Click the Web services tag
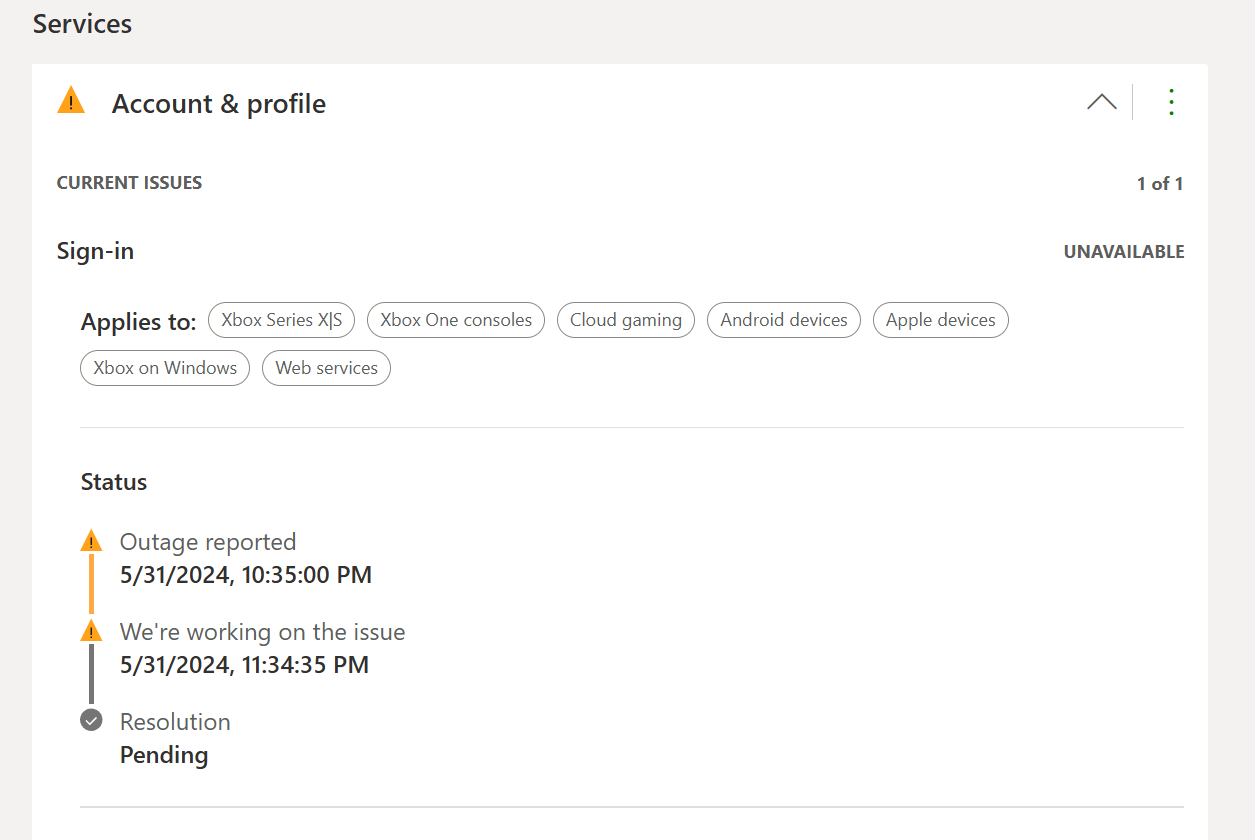Image resolution: width=1255 pixels, height=840 pixels. click(x=326, y=368)
